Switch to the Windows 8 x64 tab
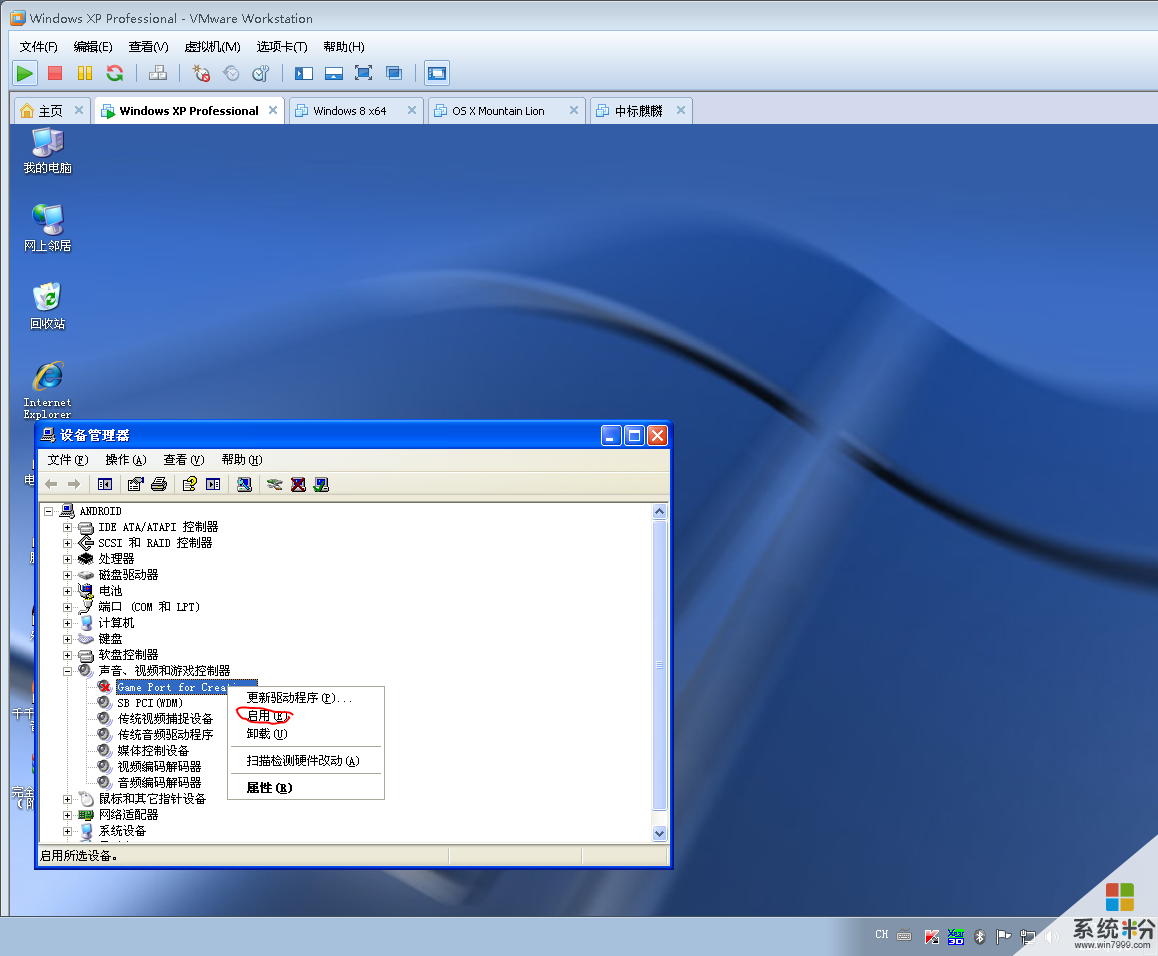 349,111
